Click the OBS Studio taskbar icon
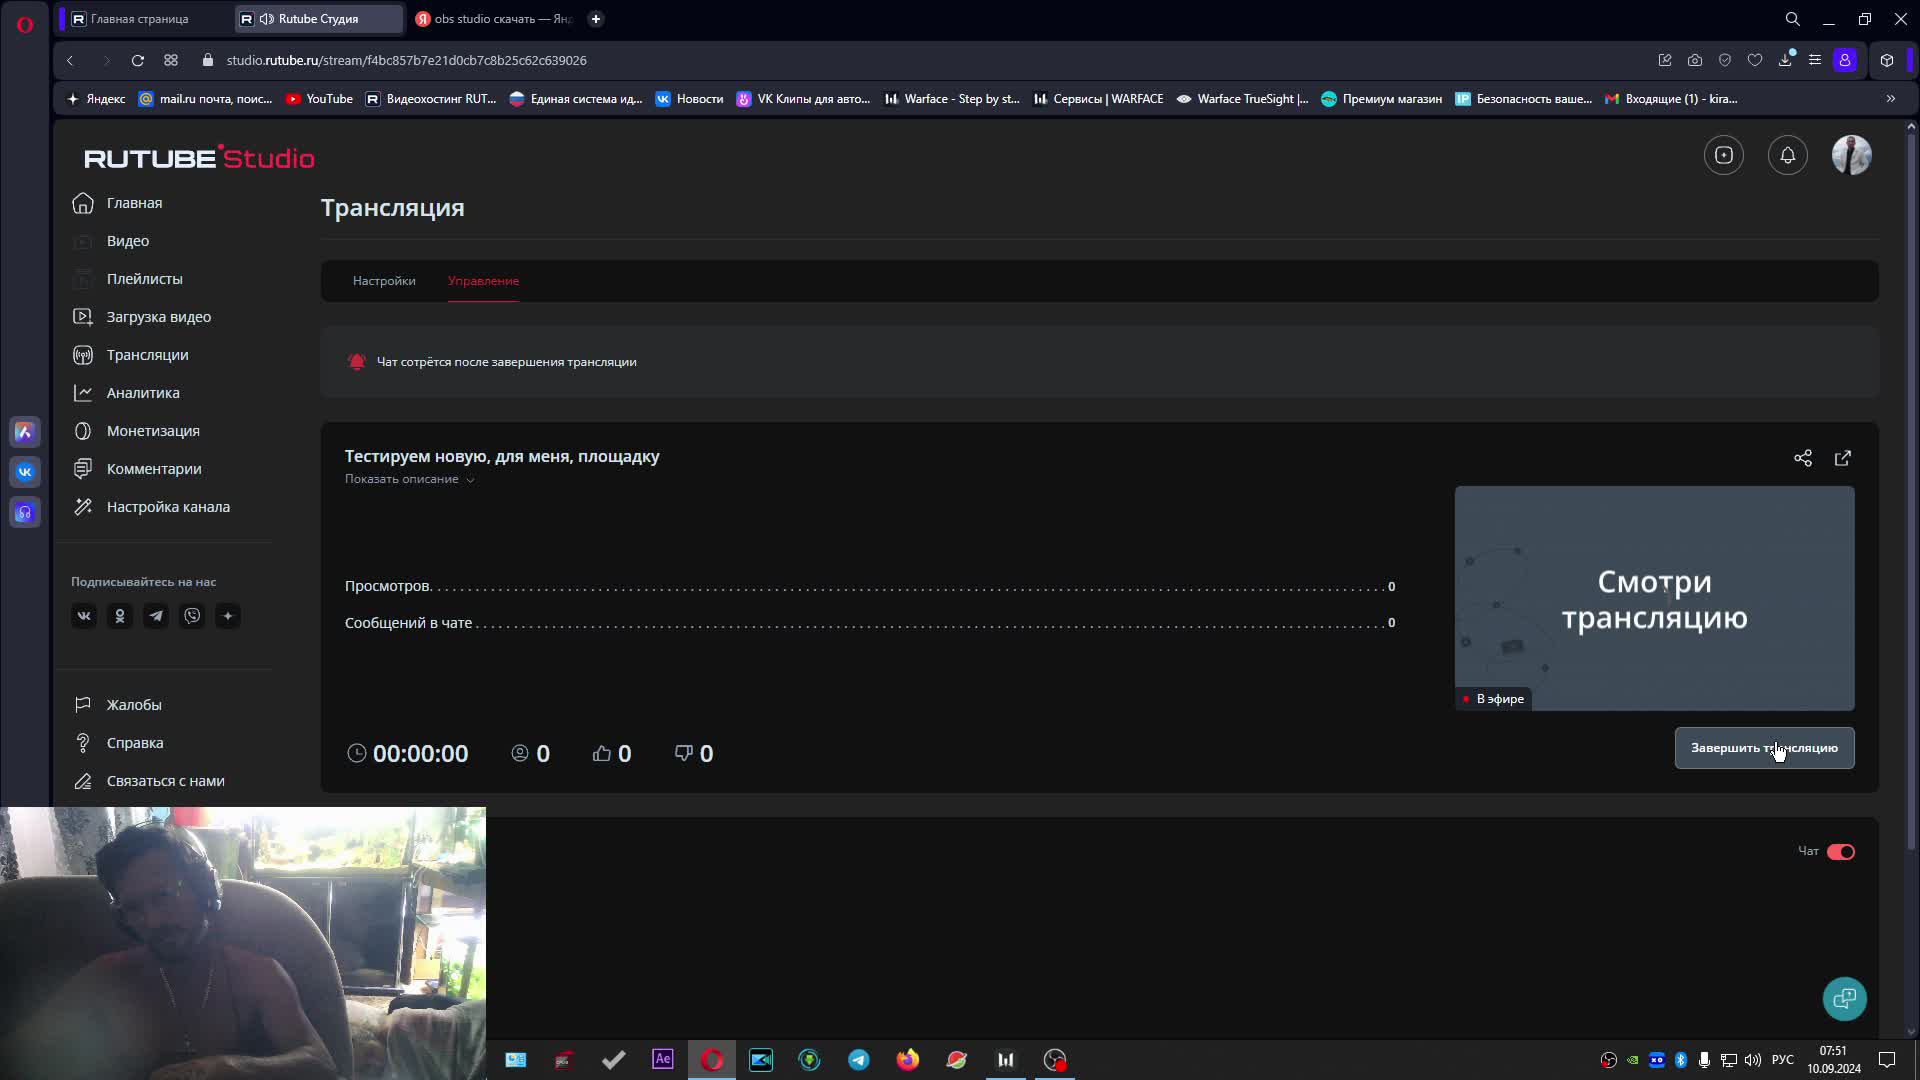 [x=1055, y=1060]
